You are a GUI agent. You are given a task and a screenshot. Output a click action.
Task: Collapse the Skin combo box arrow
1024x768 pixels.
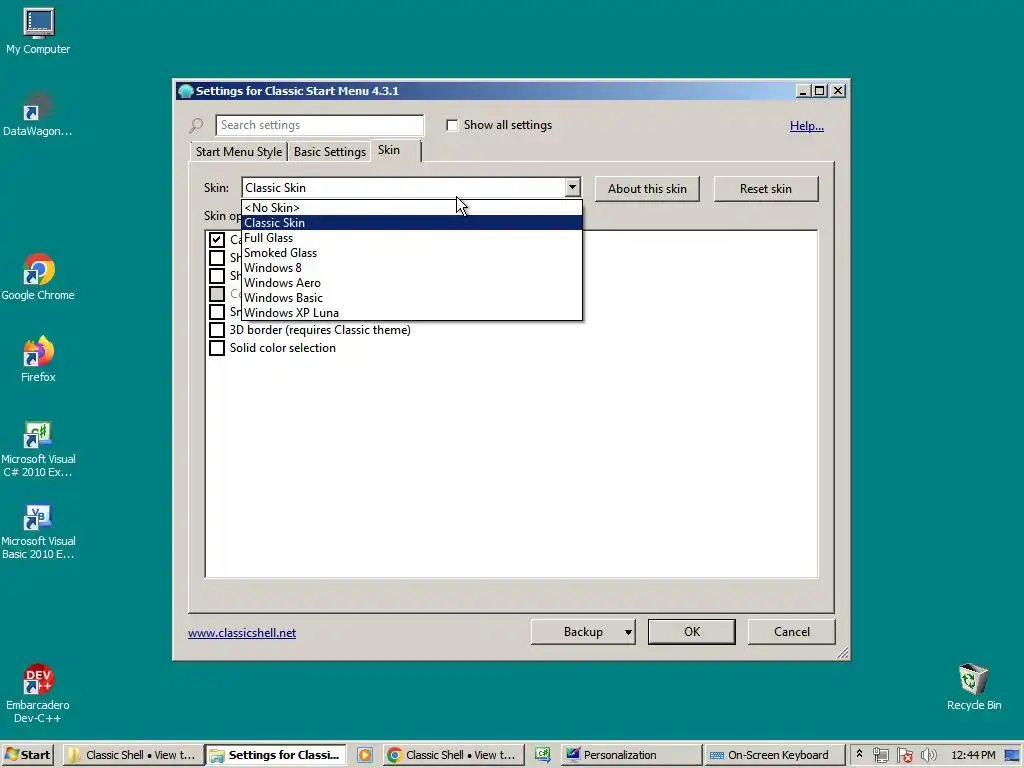point(572,187)
